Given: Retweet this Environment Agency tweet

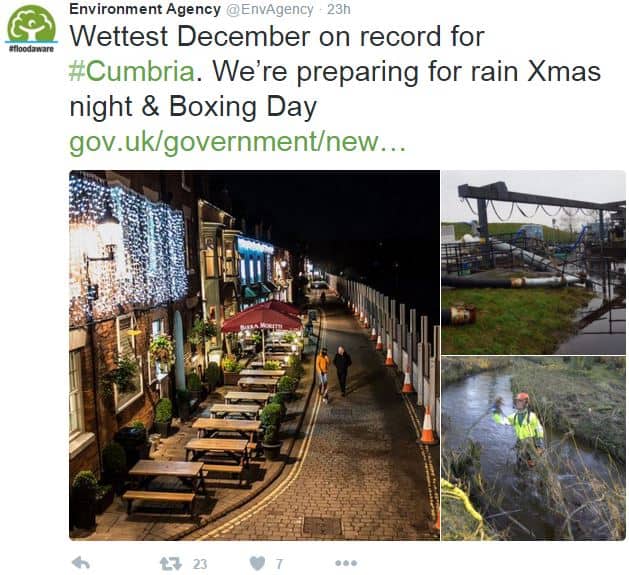Looking at the screenshot, I should coord(171,564).
